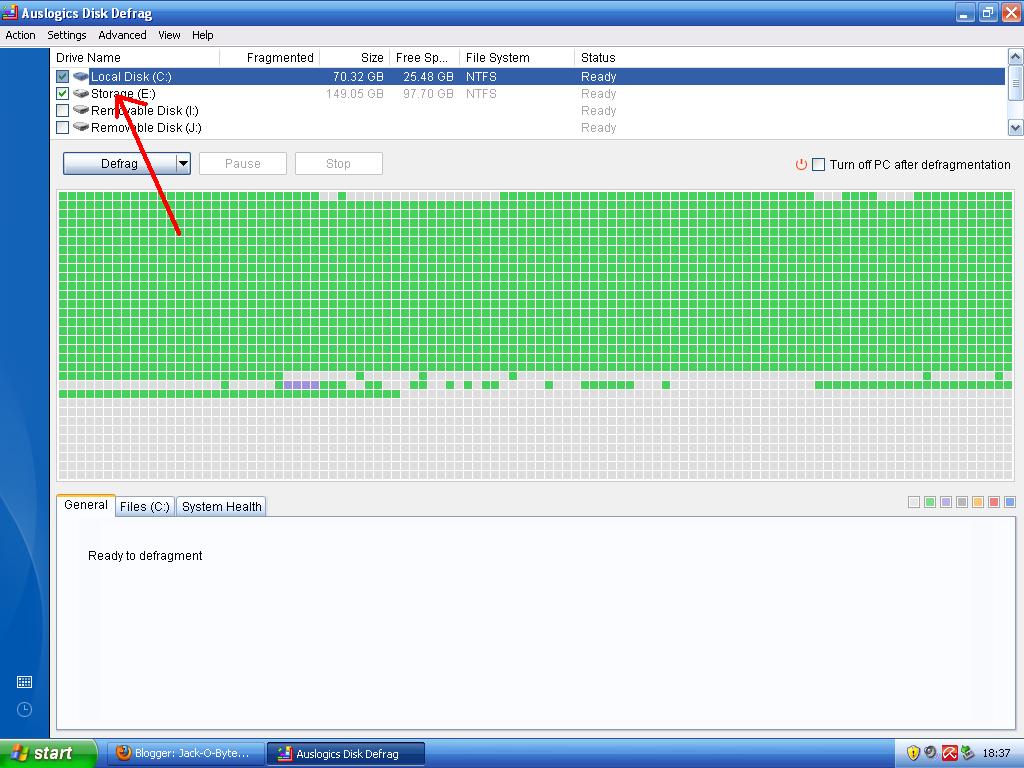
Task: Switch to the System Health tab
Action: click(221, 506)
